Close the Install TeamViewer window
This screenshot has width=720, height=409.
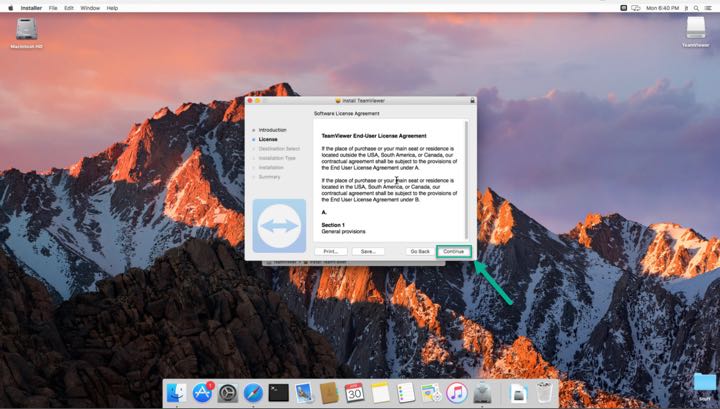click(x=250, y=101)
